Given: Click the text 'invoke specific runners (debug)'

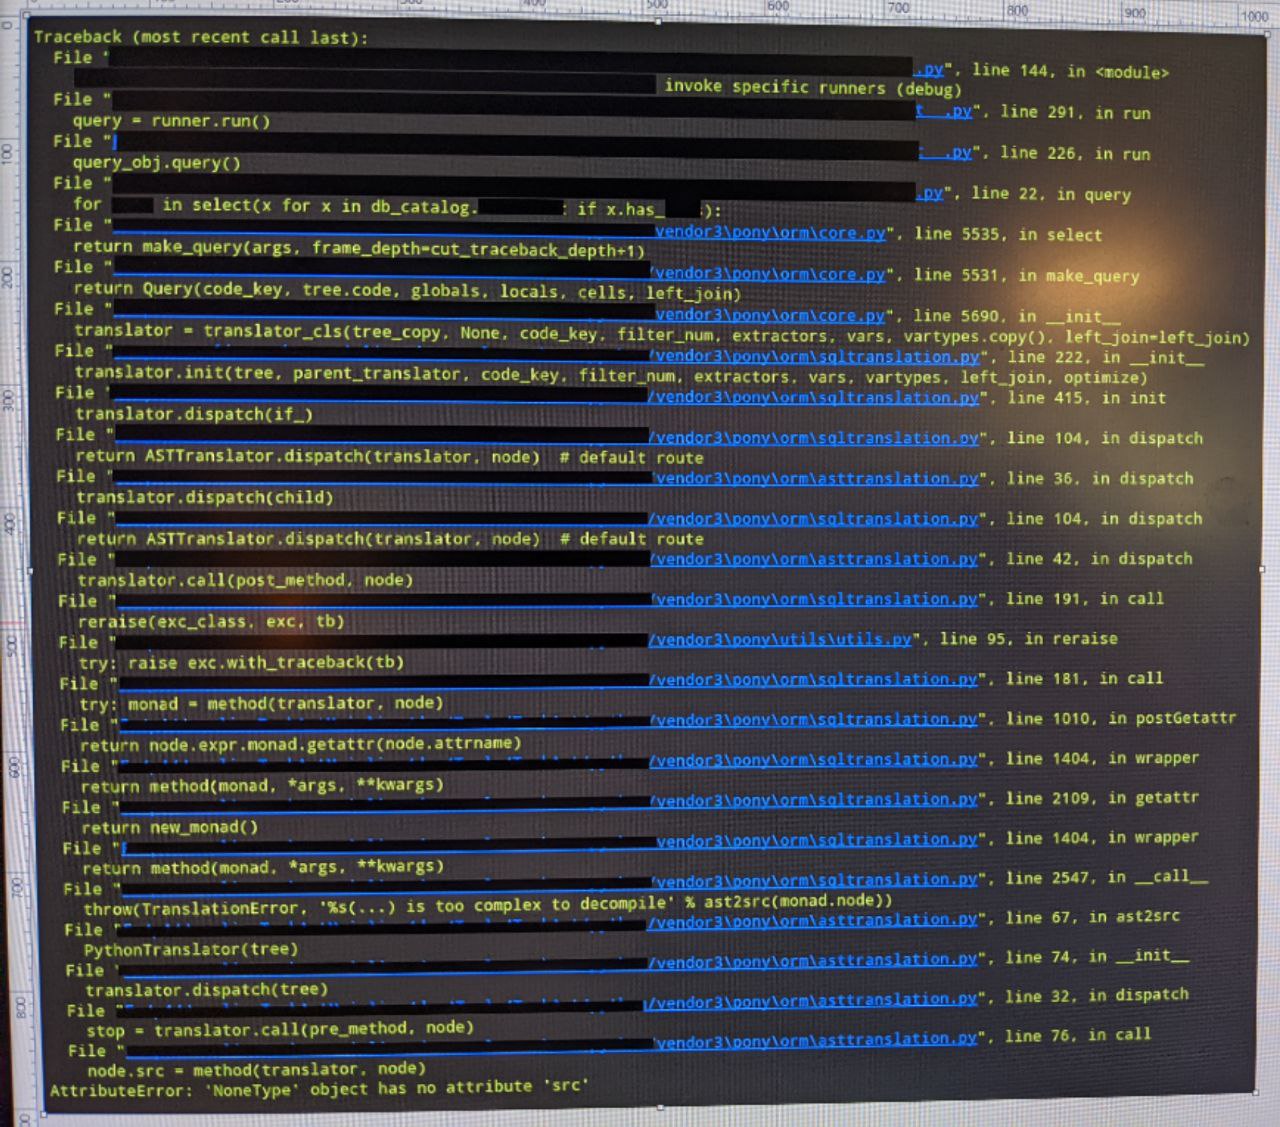Looking at the screenshot, I should click(x=813, y=87).
